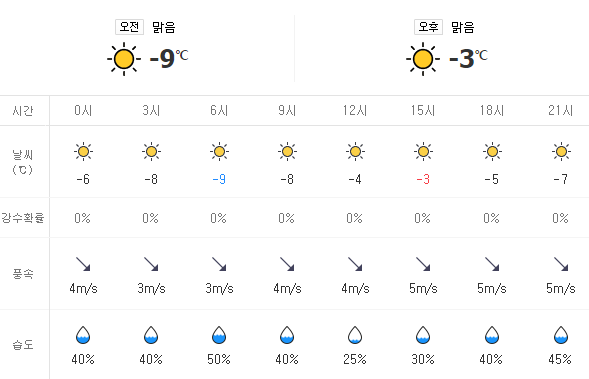The image size is (589, 379).
Task: Select the 18시 time column header
Action: 492,110
